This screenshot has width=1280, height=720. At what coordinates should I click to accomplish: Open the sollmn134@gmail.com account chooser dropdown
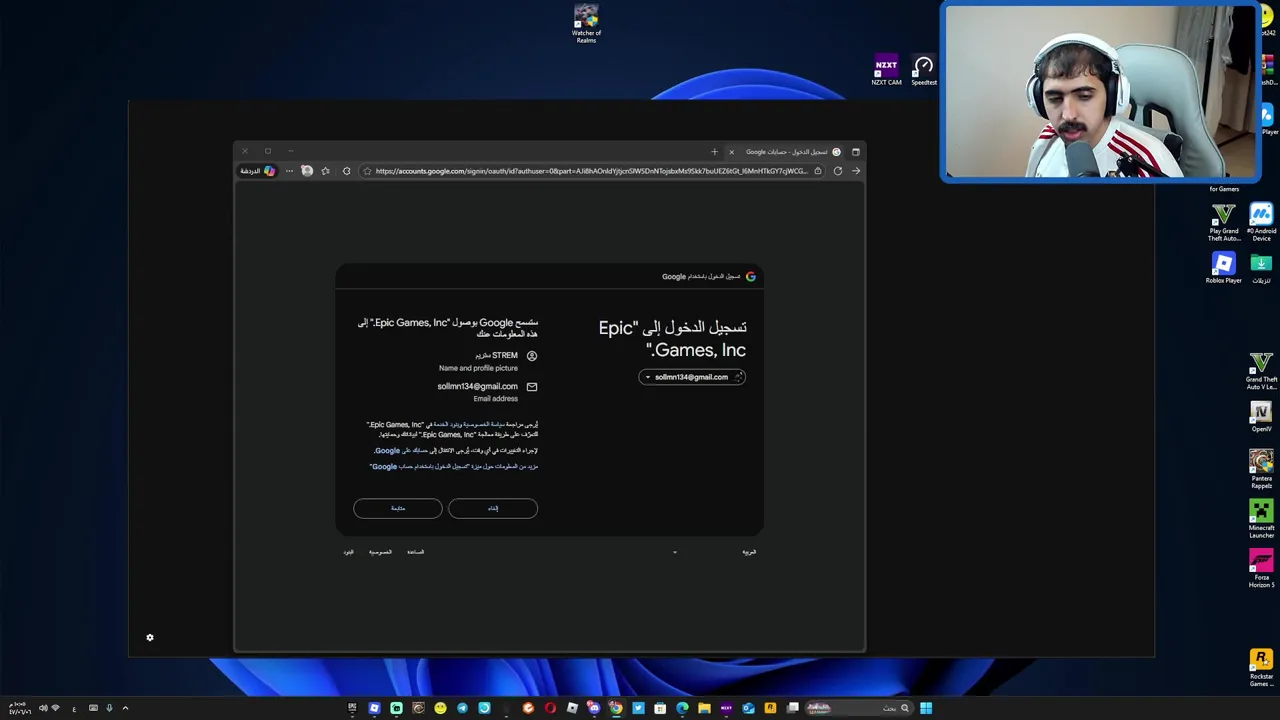692,377
